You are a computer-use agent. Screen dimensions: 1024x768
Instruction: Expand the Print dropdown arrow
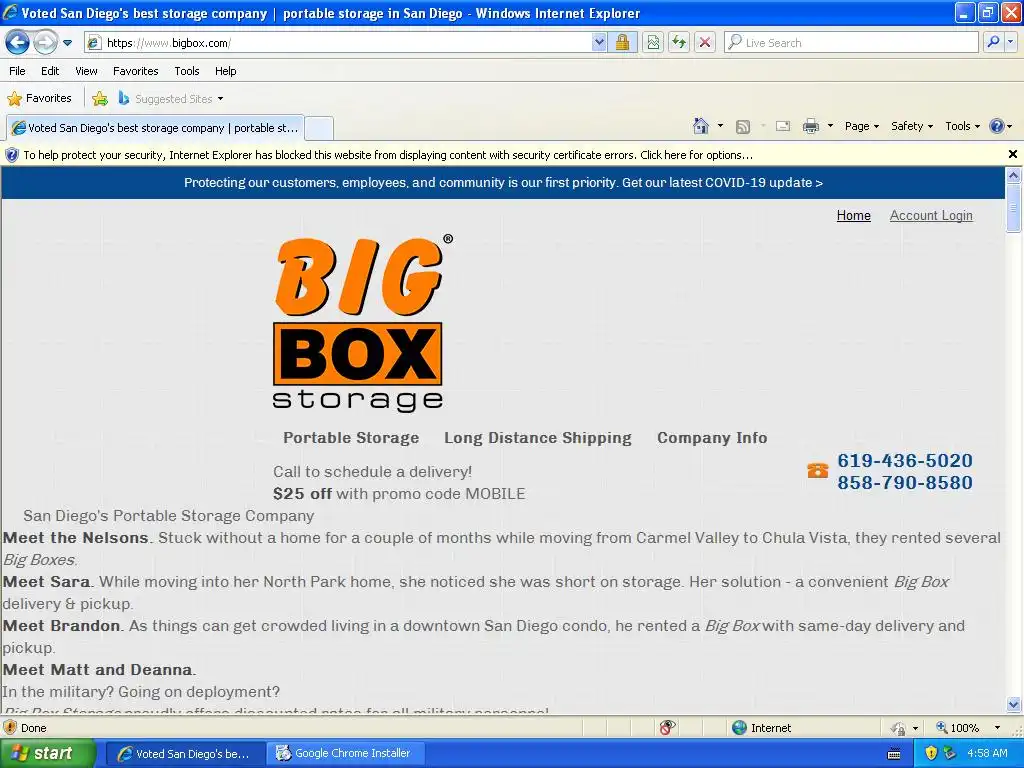coord(830,126)
